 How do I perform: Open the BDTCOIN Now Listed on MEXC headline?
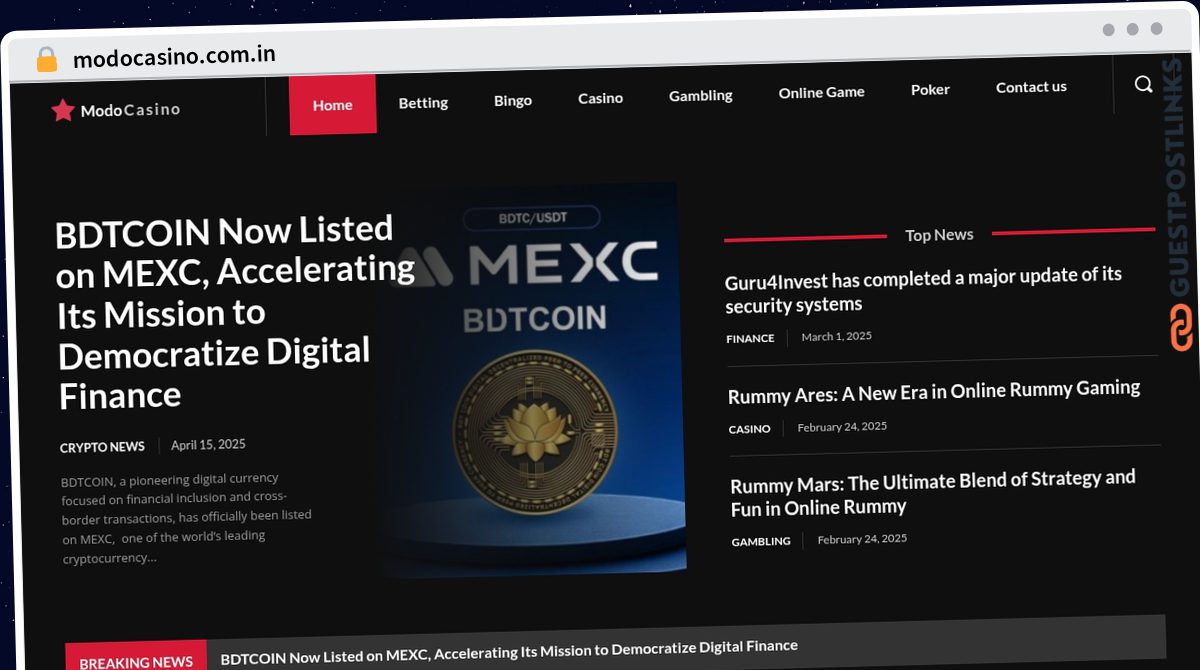click(234, 313)
